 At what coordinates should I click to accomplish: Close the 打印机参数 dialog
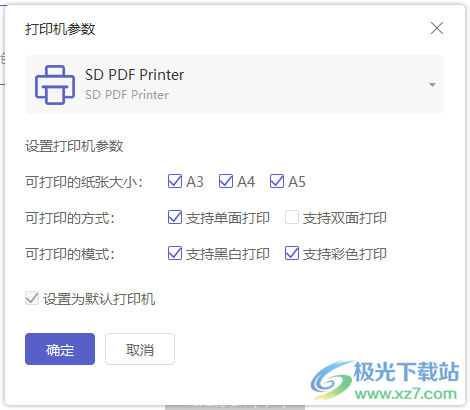pos(437,28)
